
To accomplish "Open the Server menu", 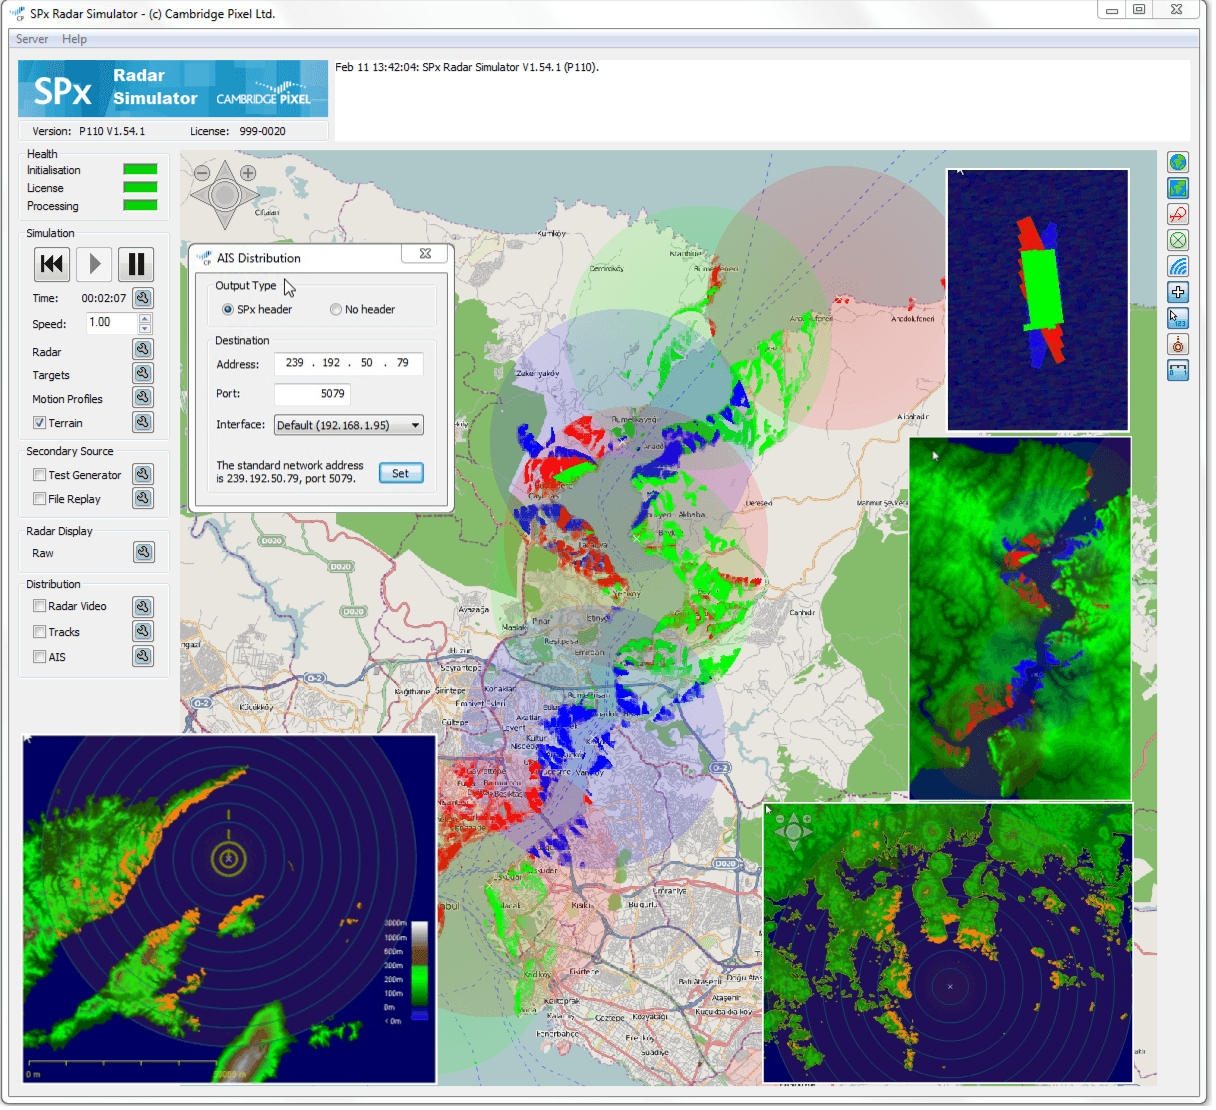I will (32, 39).
